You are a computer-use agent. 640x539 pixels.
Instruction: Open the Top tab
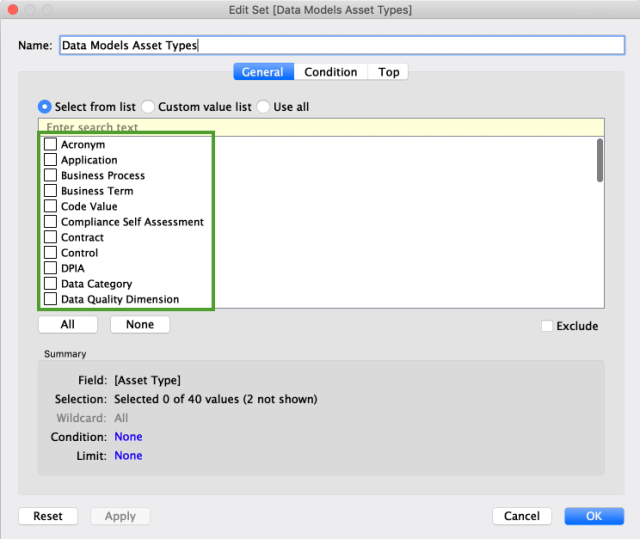click(389, 72)
